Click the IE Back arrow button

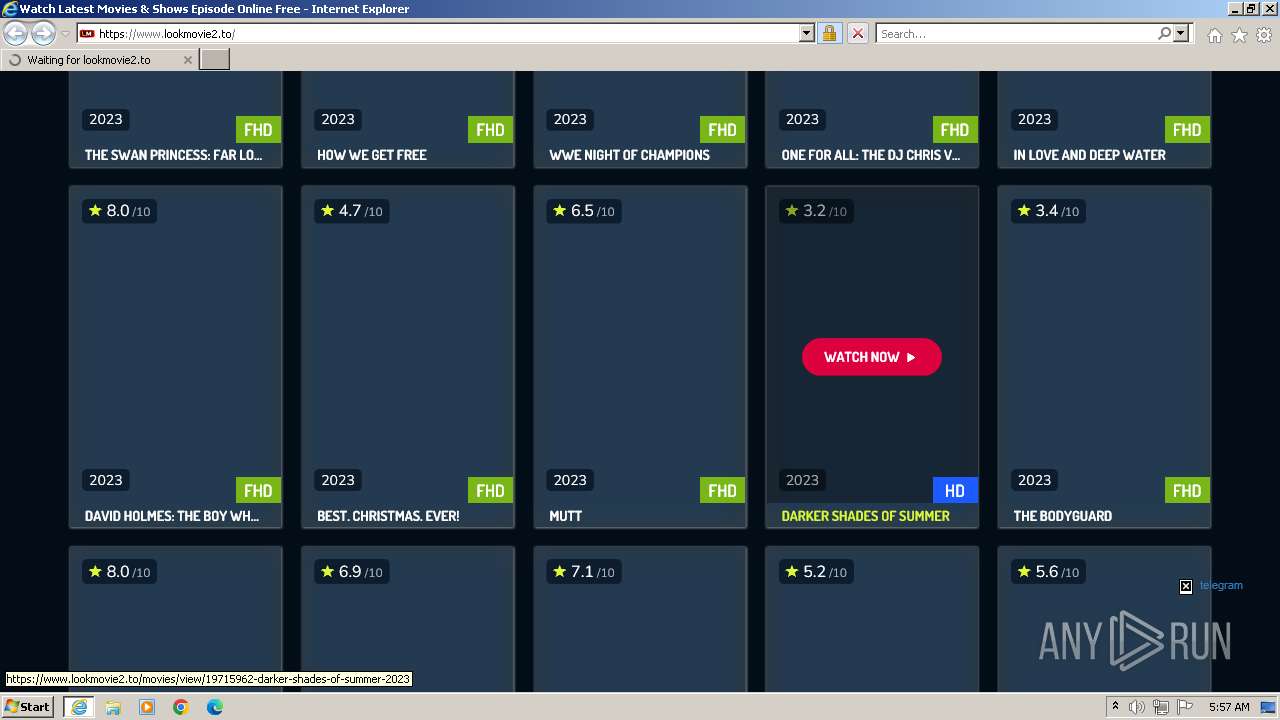coord(16,34)
